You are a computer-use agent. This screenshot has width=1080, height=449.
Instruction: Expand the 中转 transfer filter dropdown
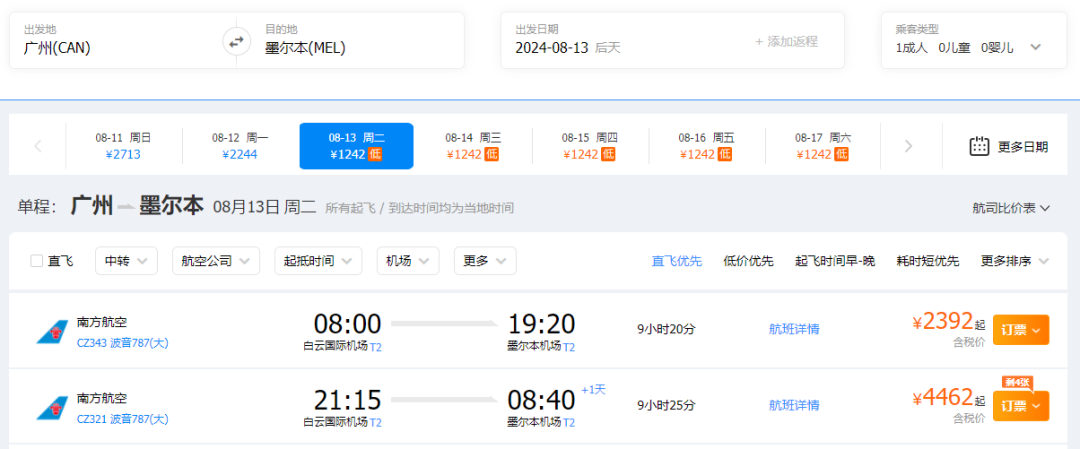(126, 261)
